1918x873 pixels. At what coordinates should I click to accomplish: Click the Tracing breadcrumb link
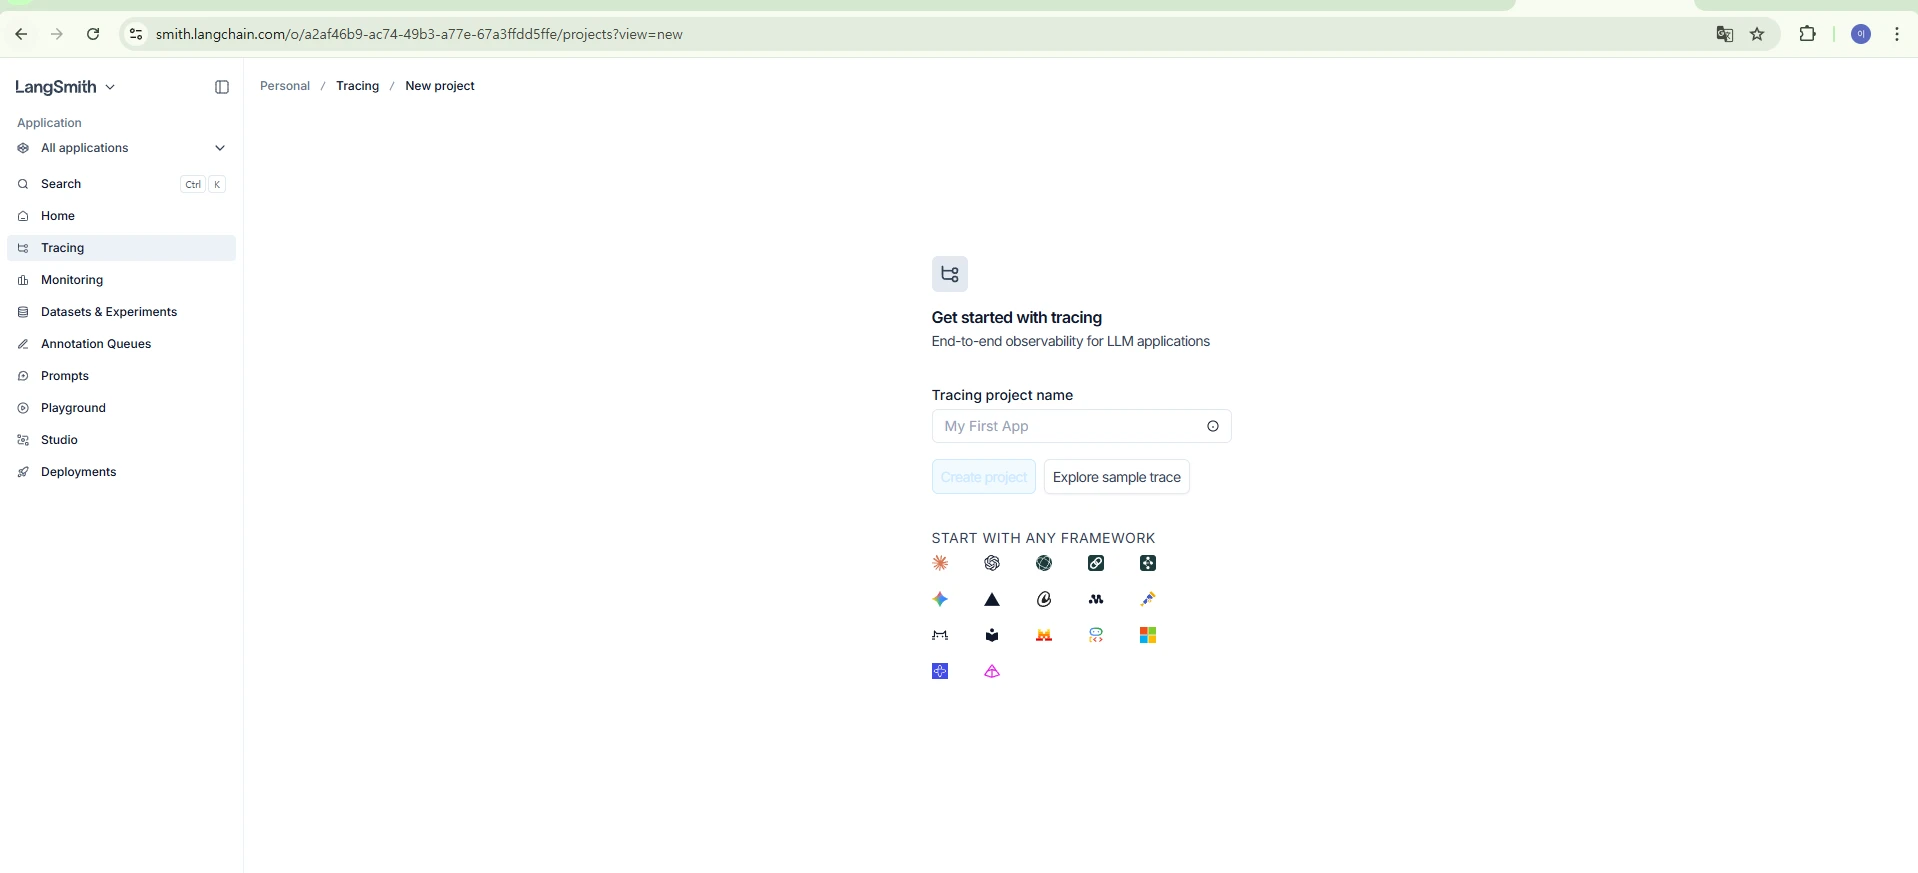pyautogui.click(x=357, y=86)
